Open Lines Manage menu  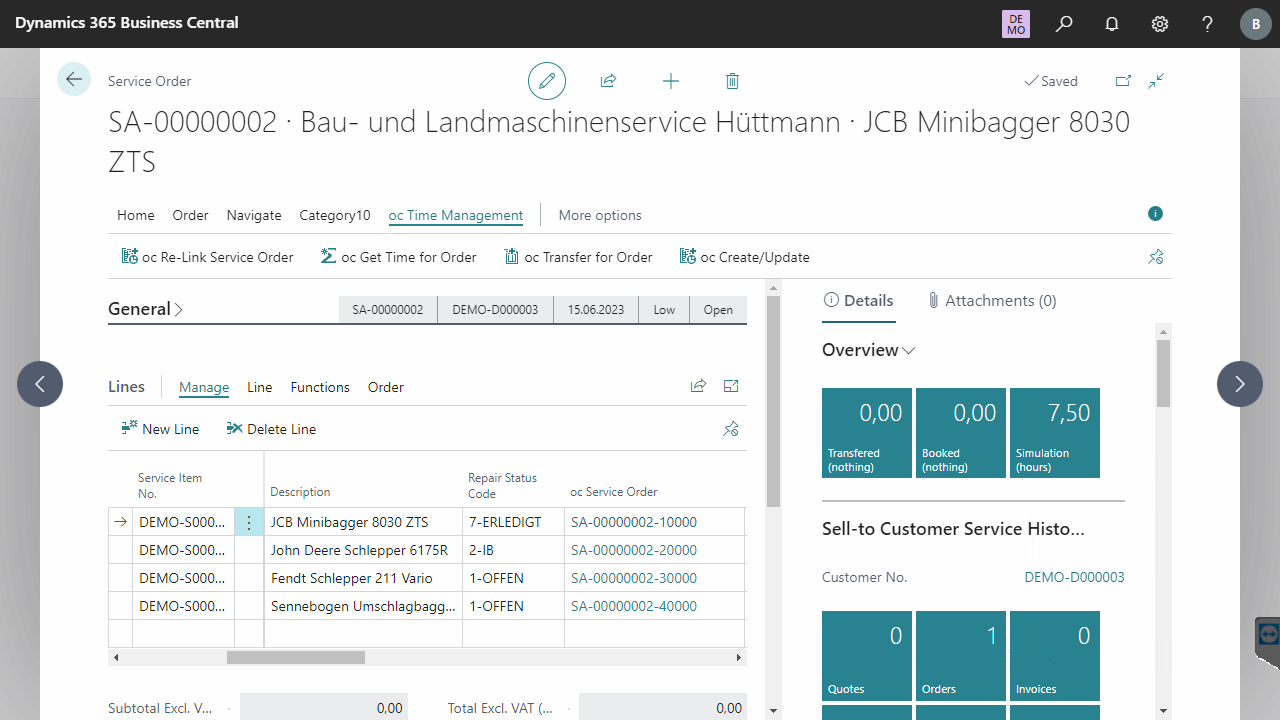point(204,387)
